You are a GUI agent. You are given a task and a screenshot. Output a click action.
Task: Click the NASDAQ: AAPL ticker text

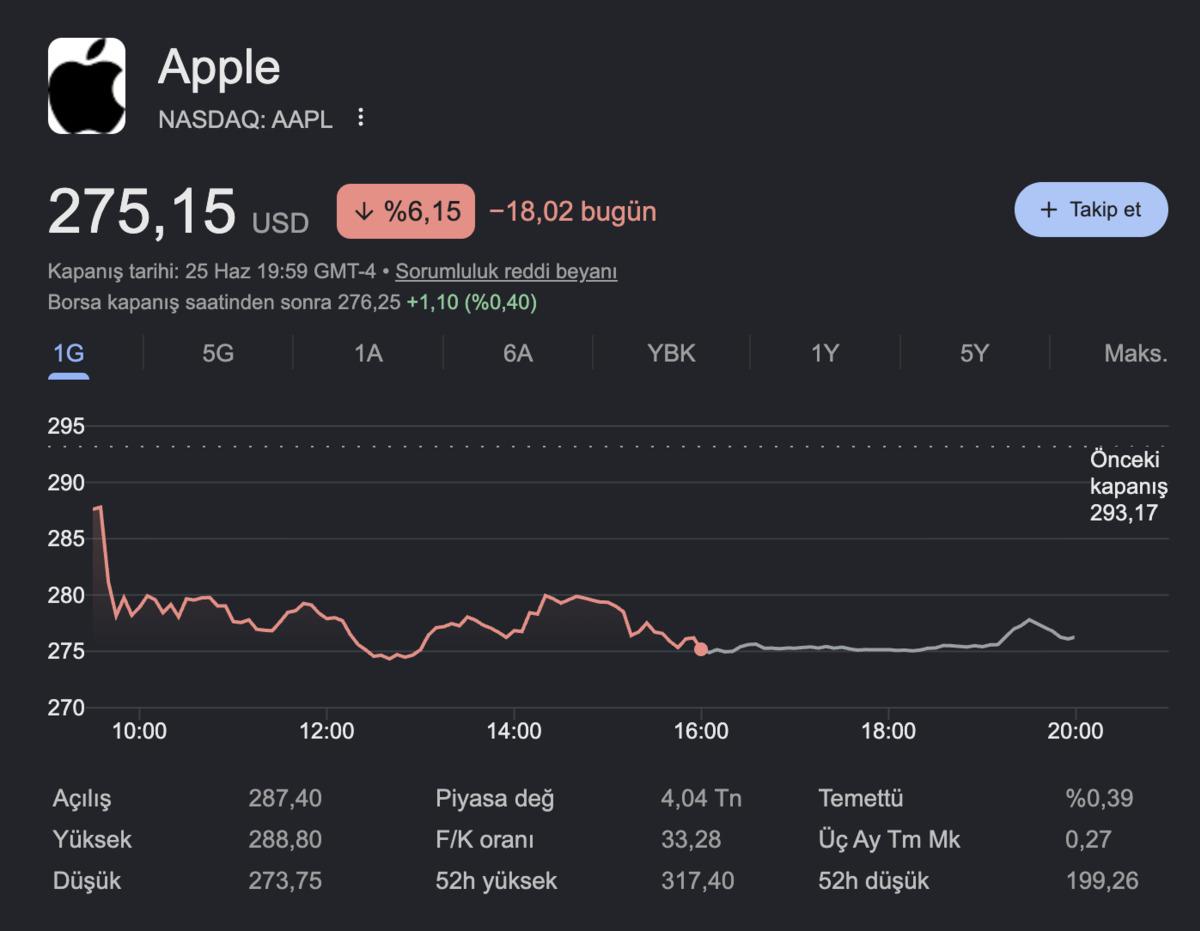click(x=245, y=119)
